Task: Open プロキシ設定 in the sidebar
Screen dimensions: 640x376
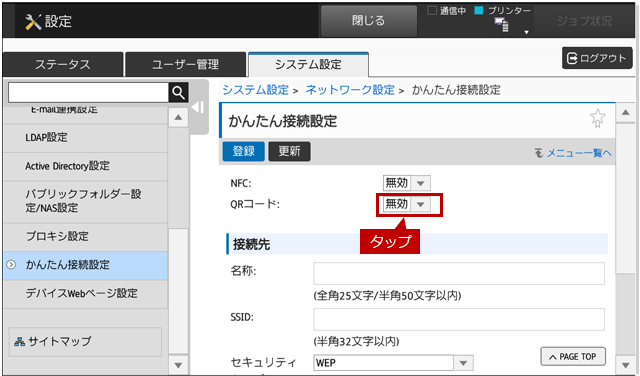Action: [x=85, y=236]
